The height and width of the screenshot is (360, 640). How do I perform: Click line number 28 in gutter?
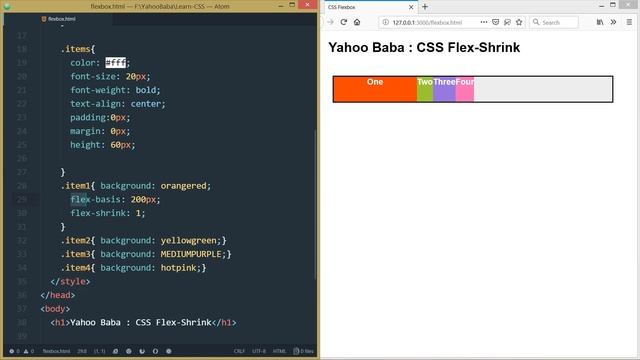click(22, 186)
